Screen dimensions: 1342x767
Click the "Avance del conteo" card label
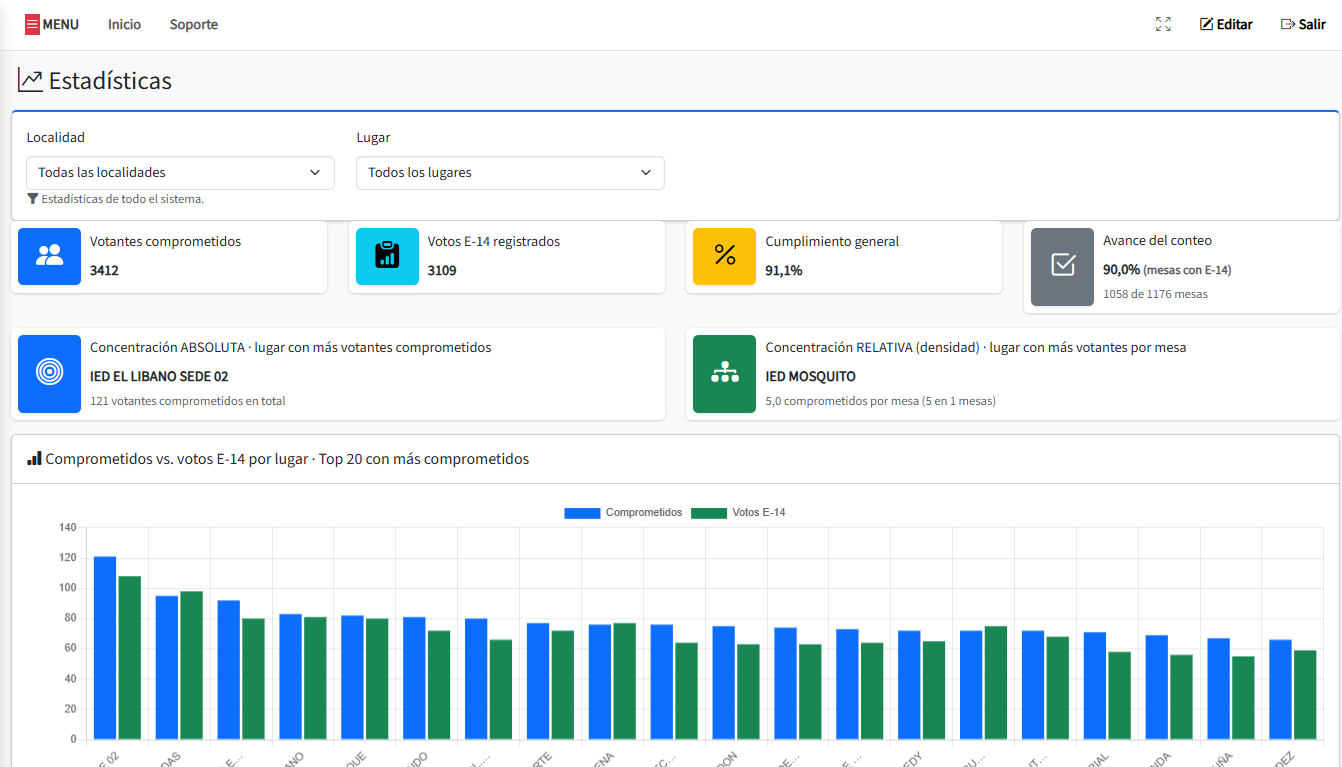tap(1158, 240)
